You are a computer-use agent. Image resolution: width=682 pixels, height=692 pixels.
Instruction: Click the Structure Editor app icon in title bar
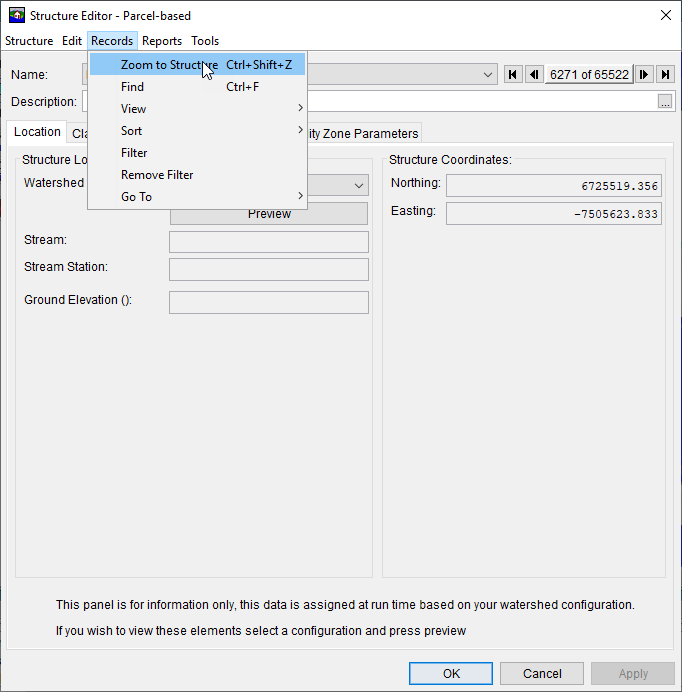click(x=17, y=15)
